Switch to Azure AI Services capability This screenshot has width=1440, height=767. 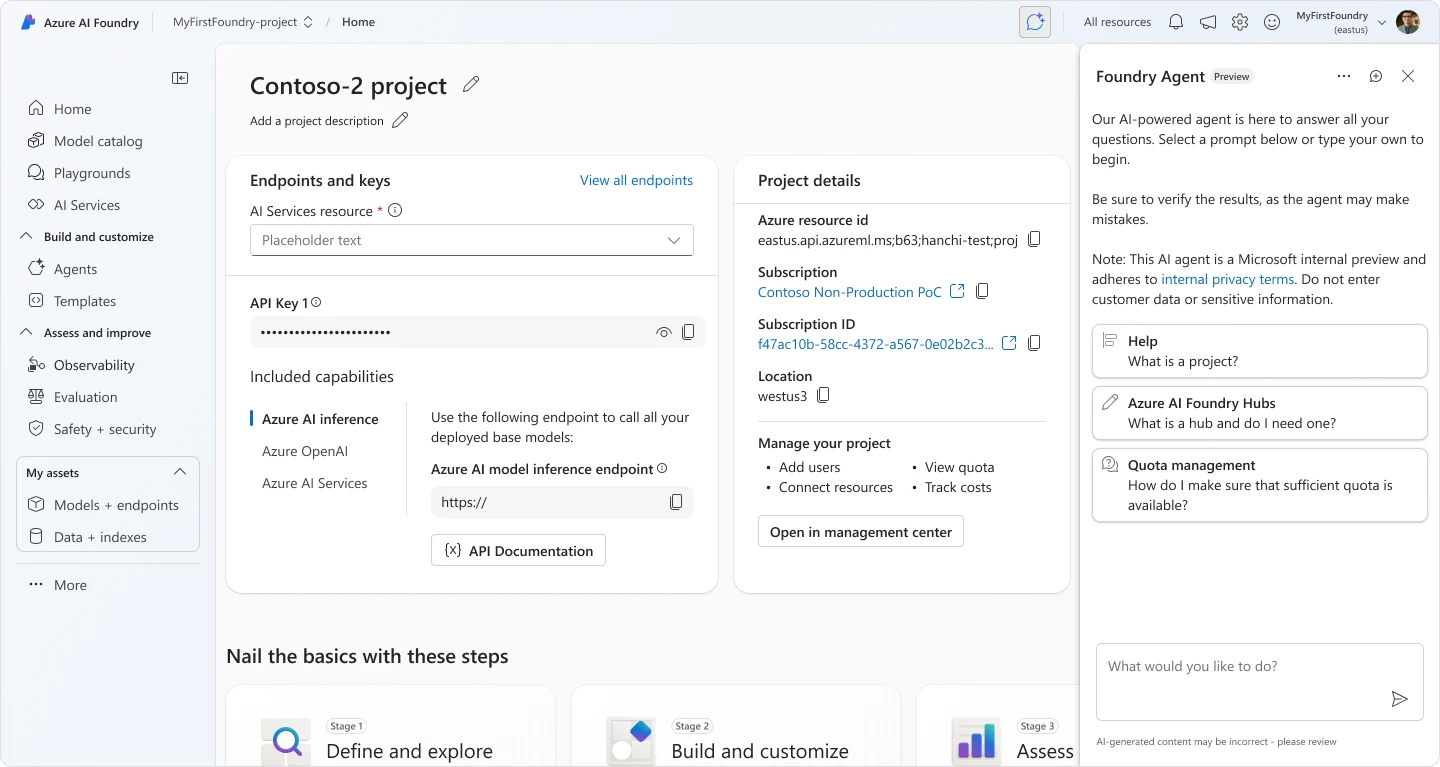point(315,483)
